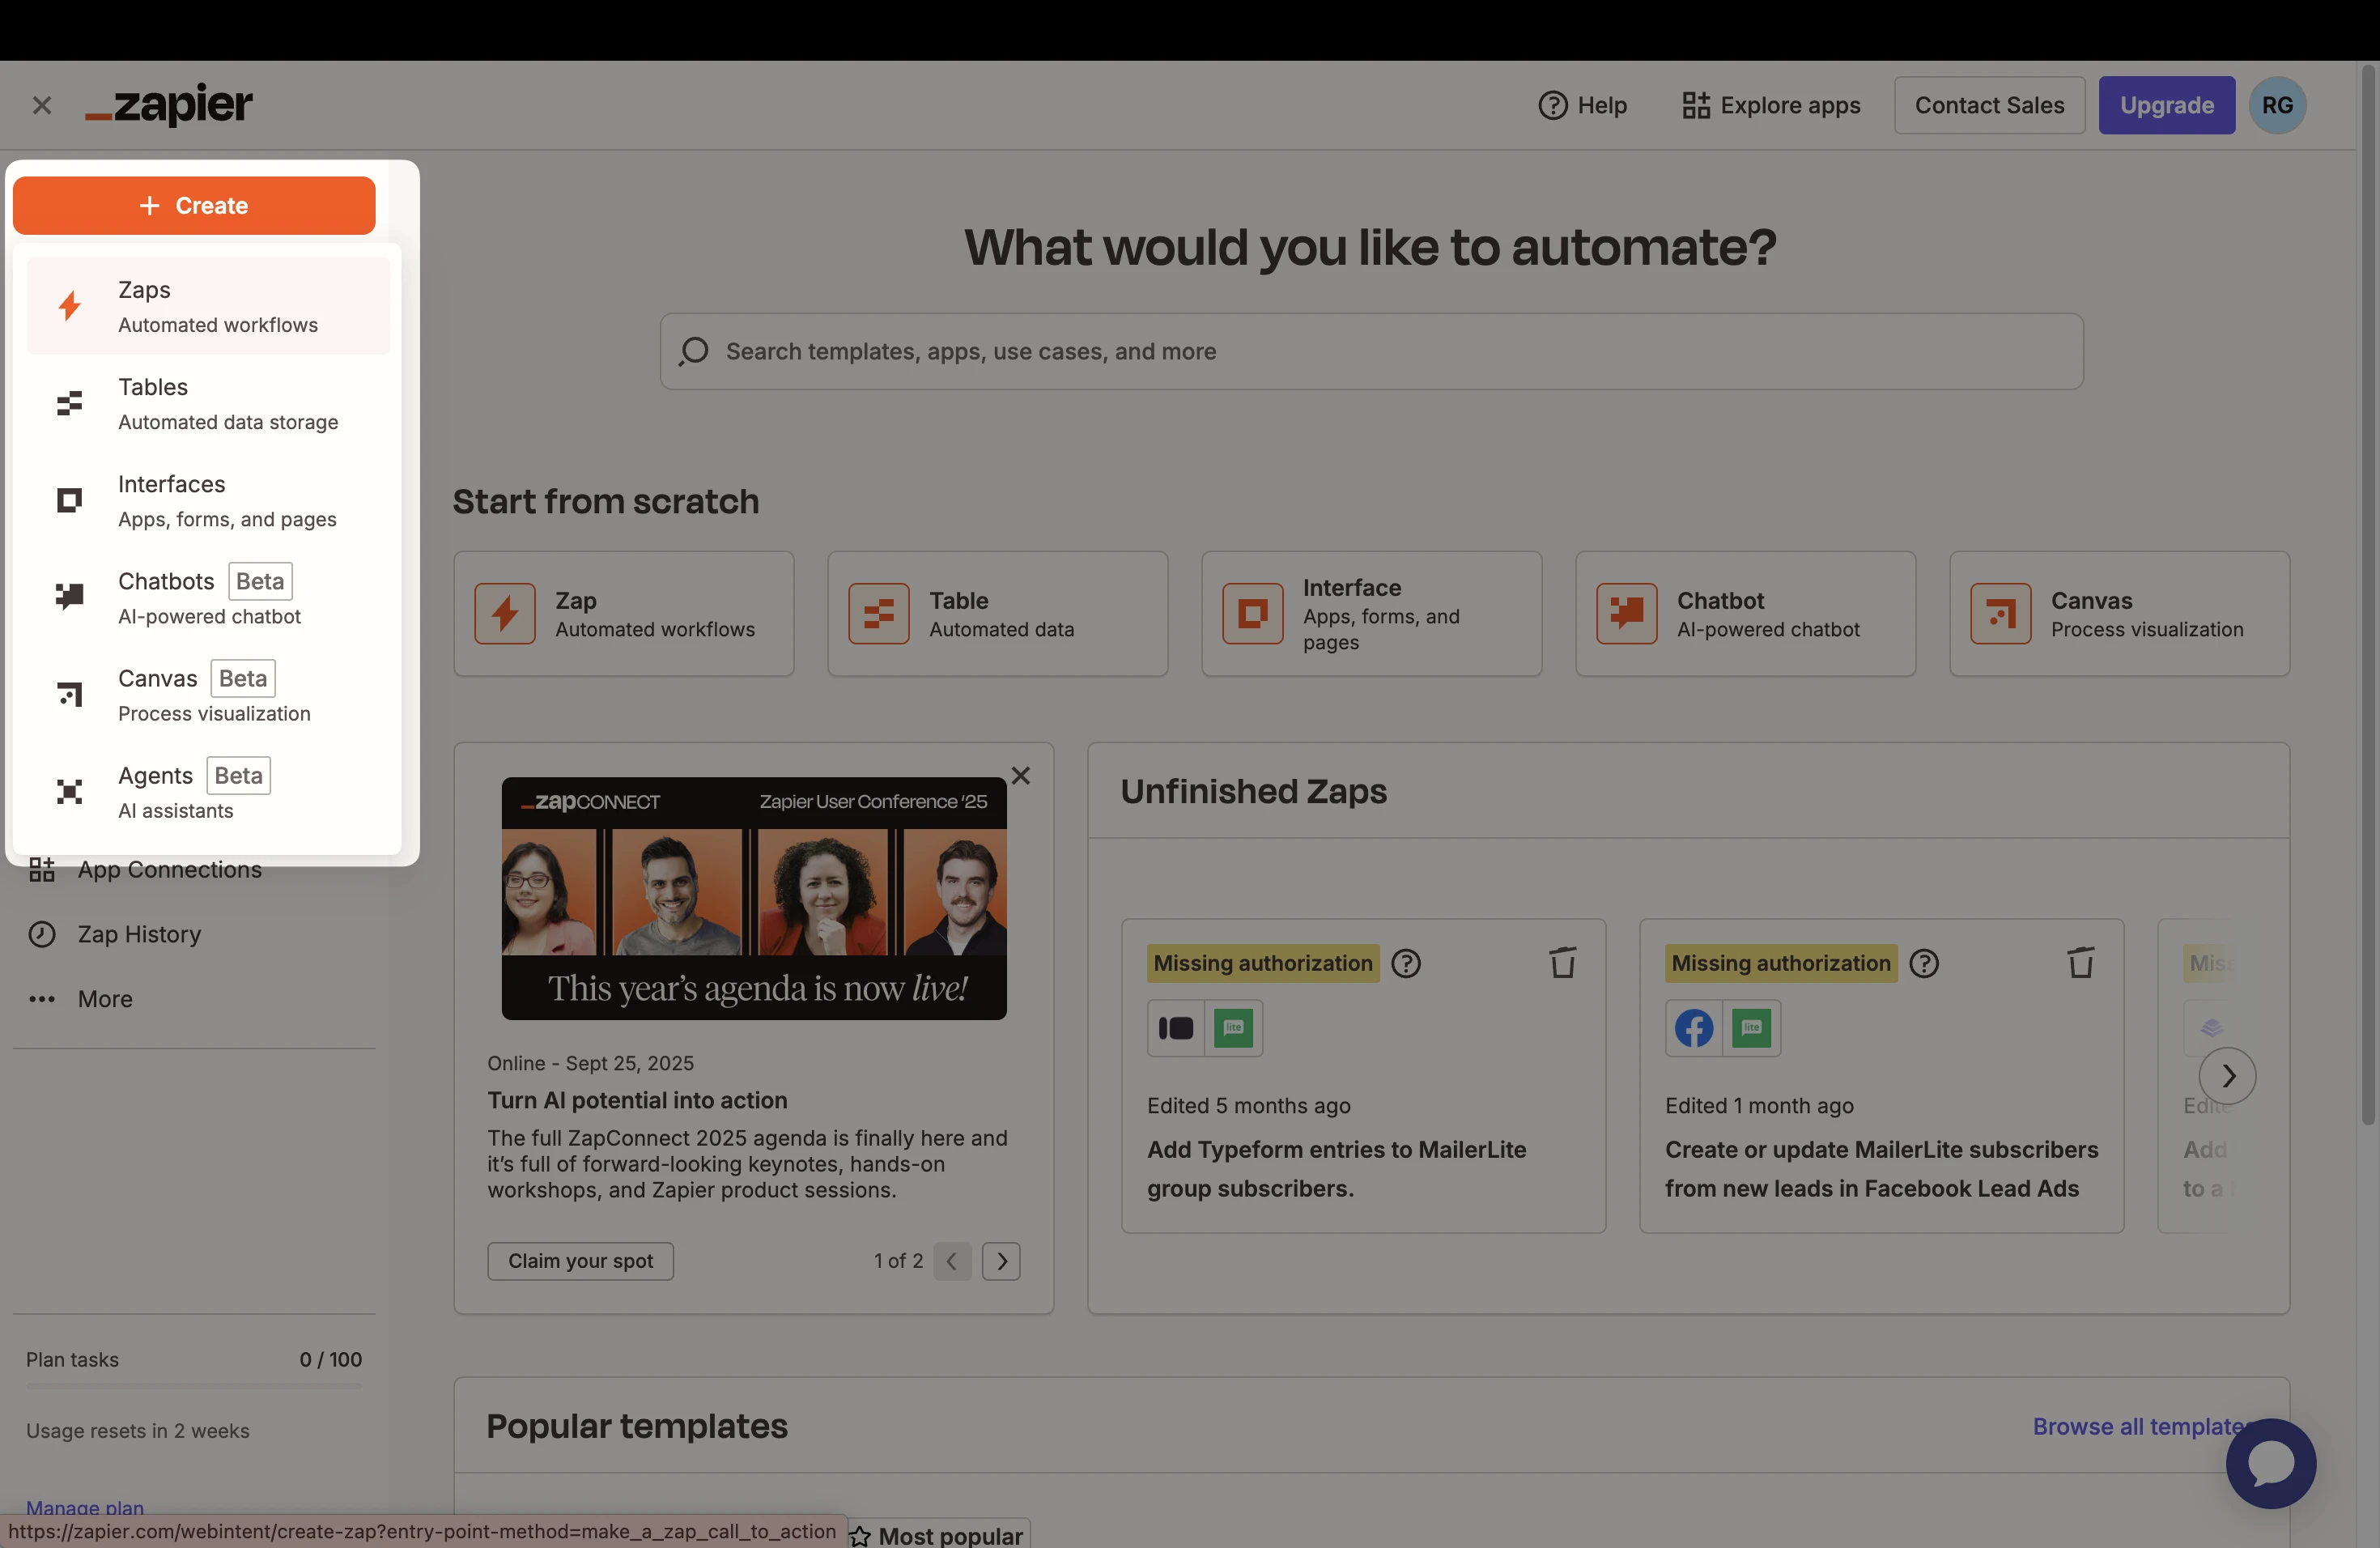Go to the previous promo card

click(952, 1261)
